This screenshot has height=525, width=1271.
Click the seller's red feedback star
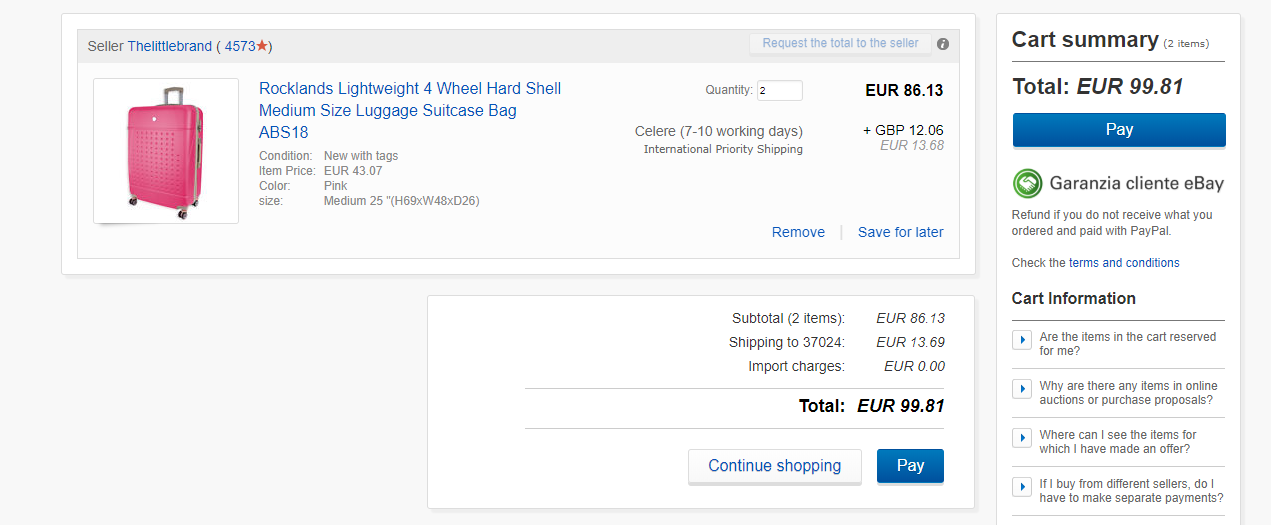pos(262,46)
